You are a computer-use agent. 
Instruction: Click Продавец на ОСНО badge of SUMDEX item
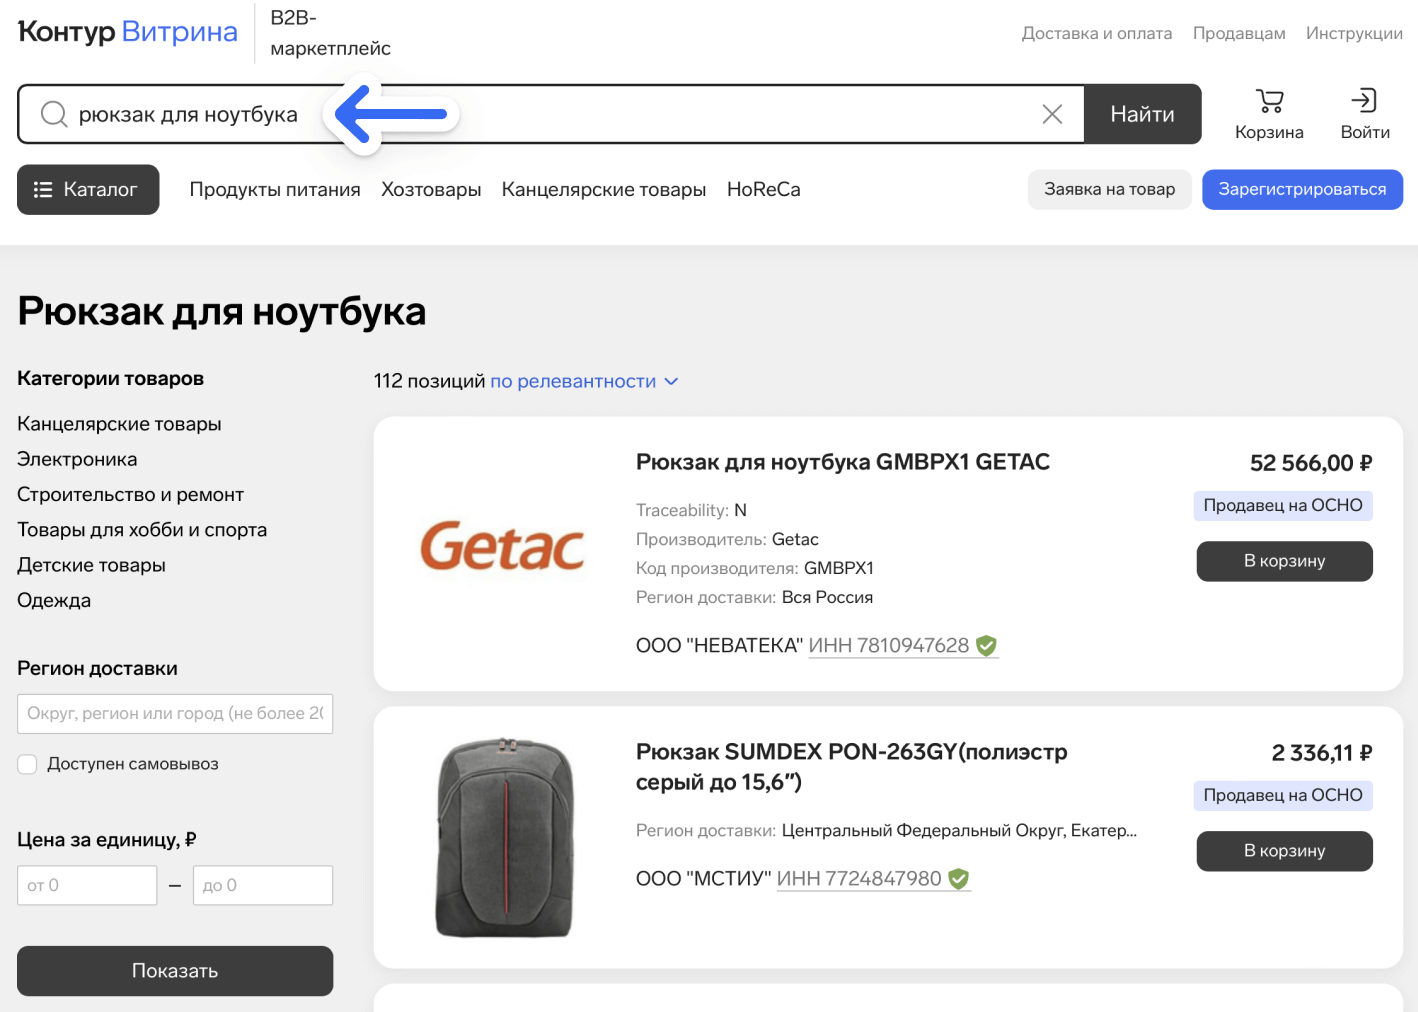[x=1283, y=796]
